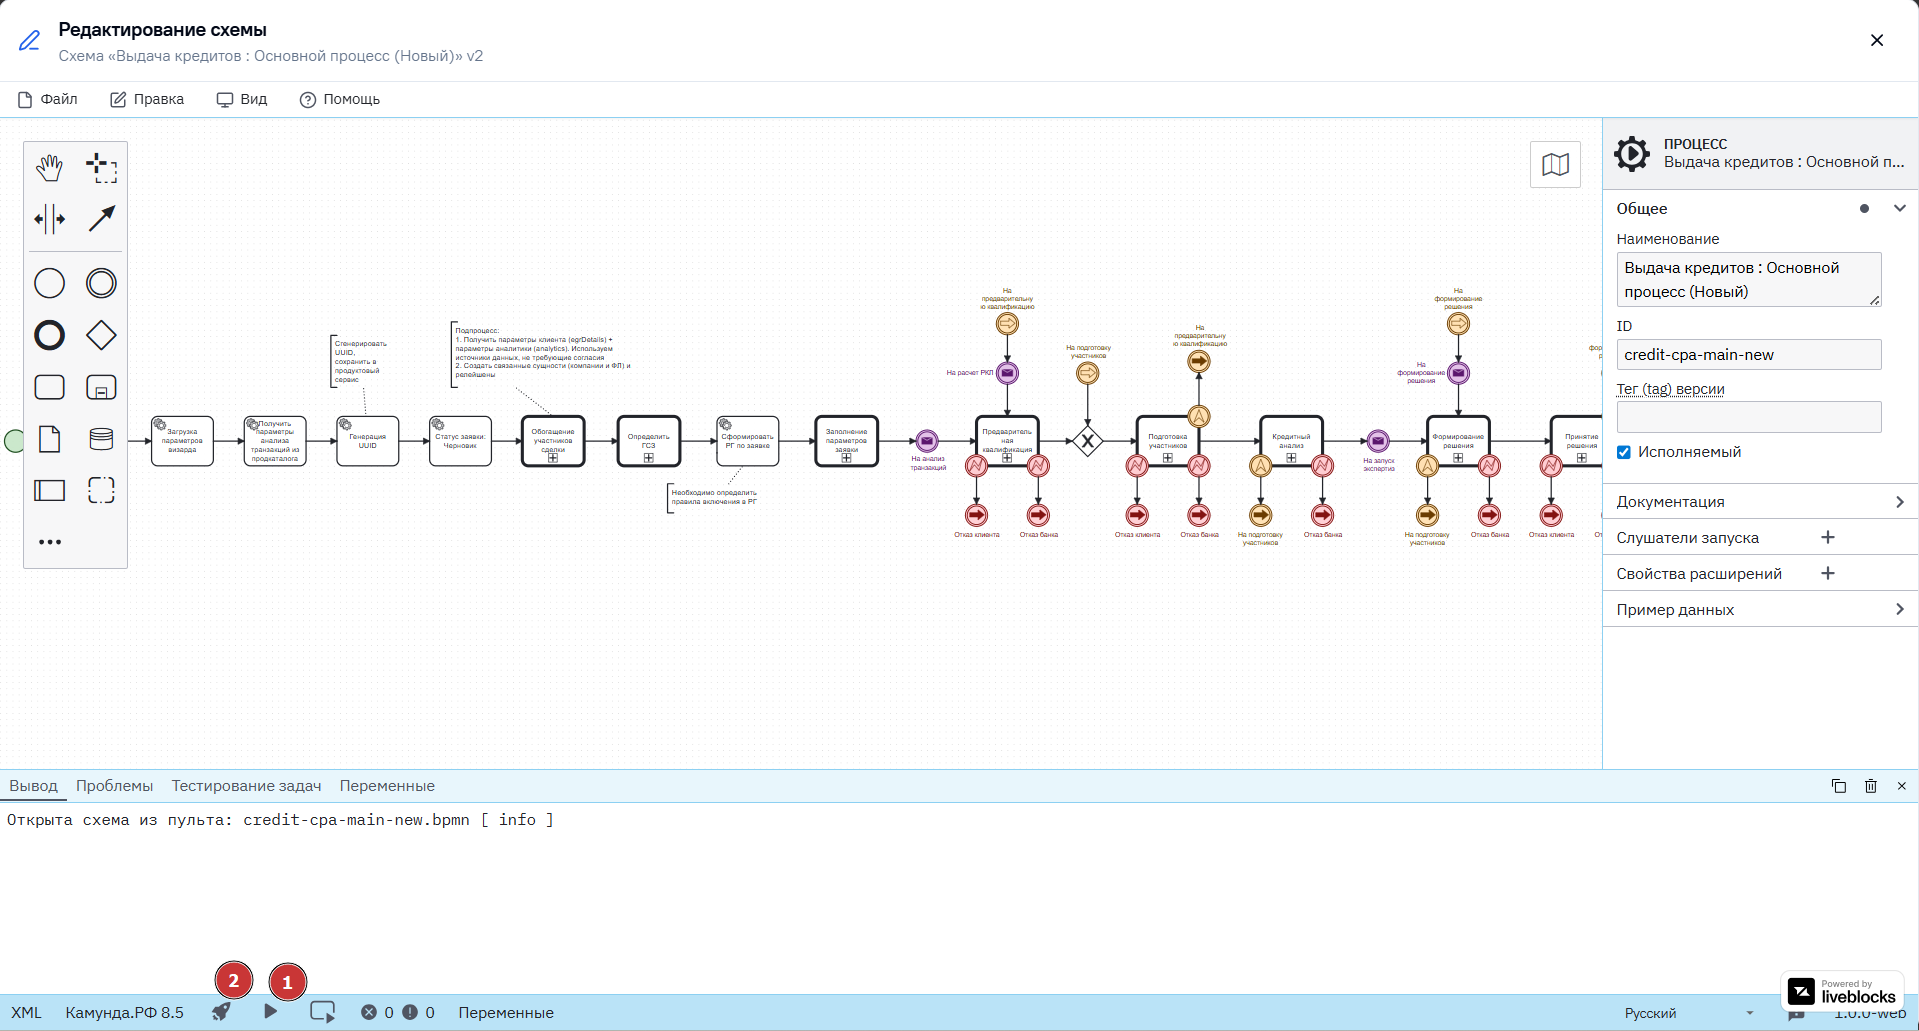Viewport: 1919px width, 1031px height.
Task: Select the hand tool in palette
Action: pyautogui.click(x=50, y=167)
